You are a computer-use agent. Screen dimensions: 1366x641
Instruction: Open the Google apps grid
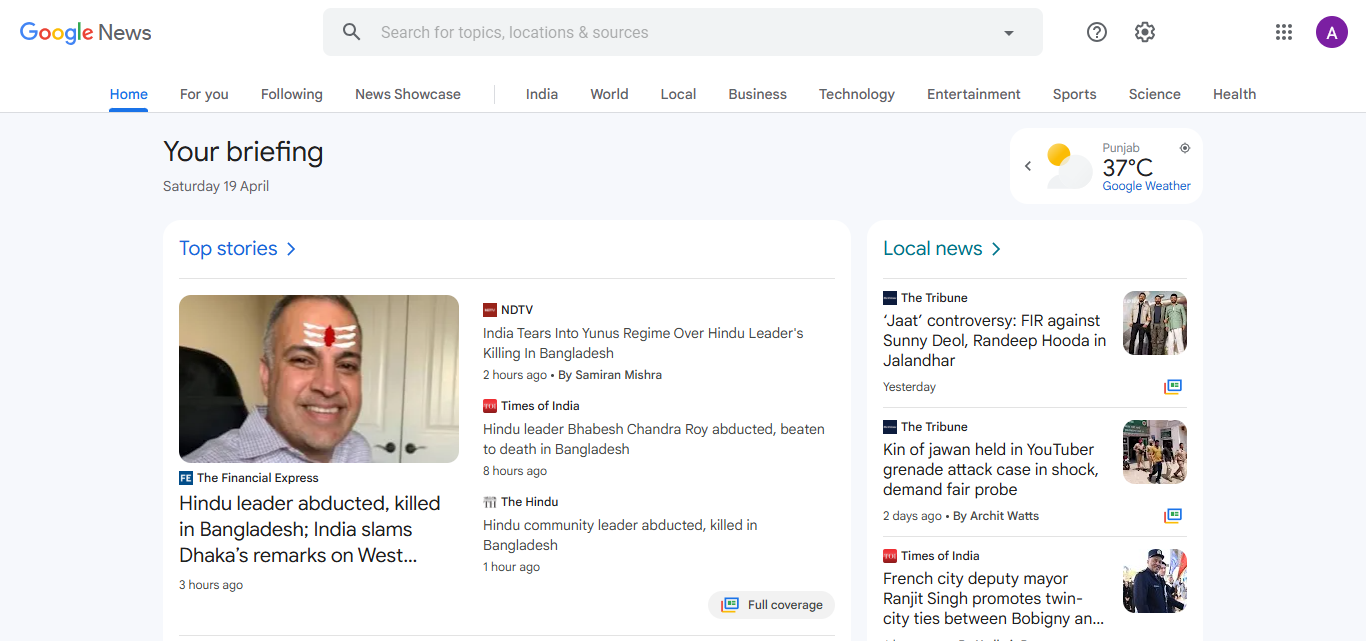pyautogui.click(x=1284, y=32)
